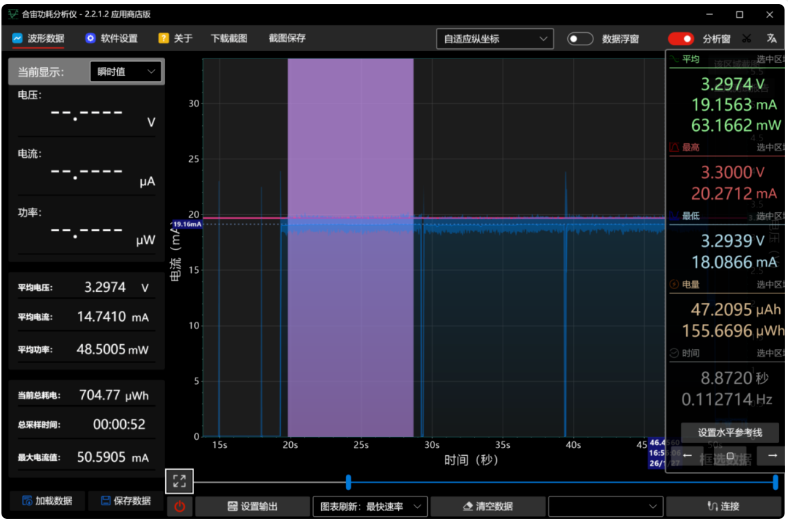Image resolution: width=788 pixels, height=521 pixels.
Task: Click the yellow question mark about icon
Action: coord(163,38)
